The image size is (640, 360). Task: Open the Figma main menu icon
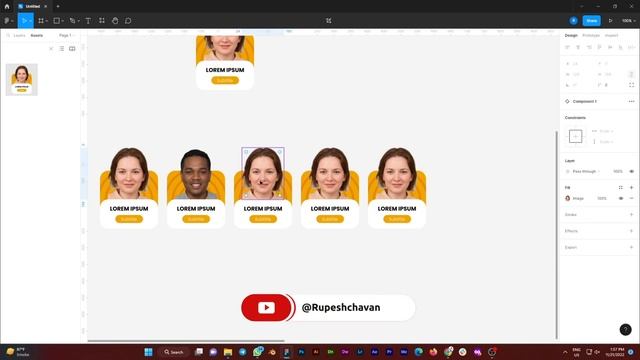click(x=7, y=20)
